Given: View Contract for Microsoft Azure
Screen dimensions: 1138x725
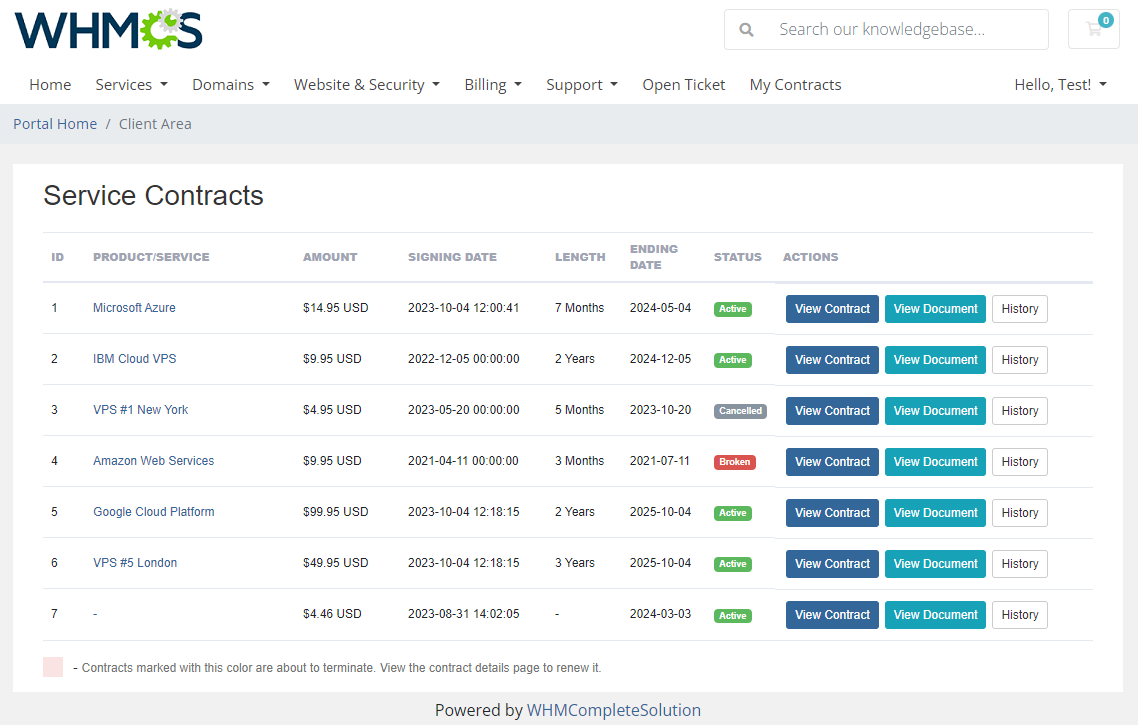Looking at the screenshot, I should coord(832,308).
